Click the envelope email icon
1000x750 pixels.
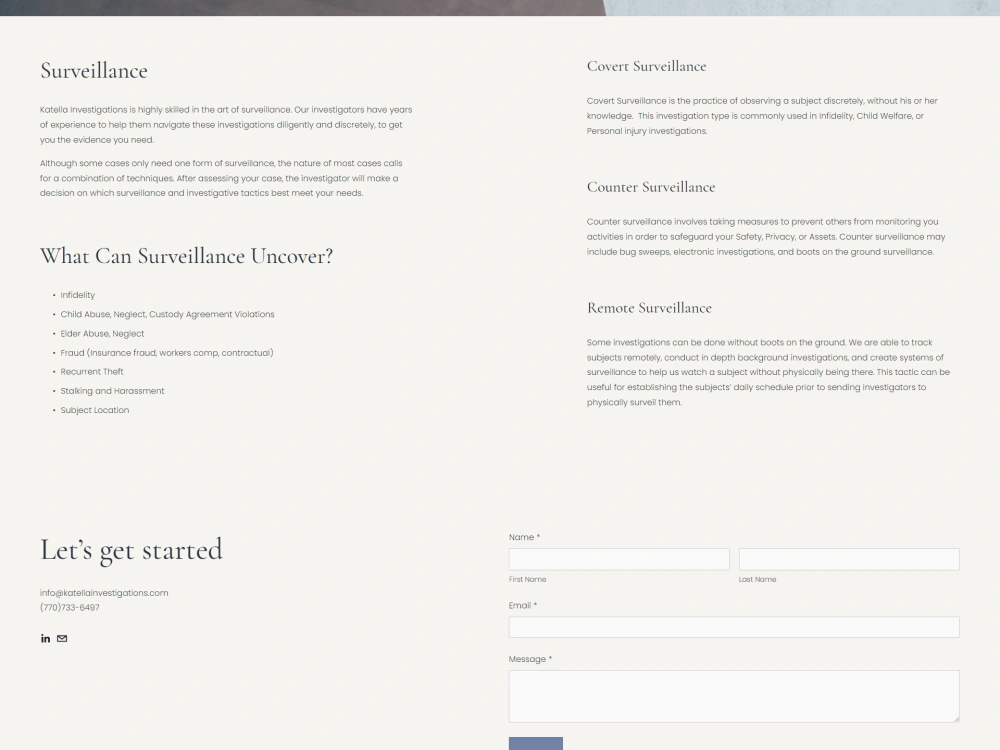62,638
